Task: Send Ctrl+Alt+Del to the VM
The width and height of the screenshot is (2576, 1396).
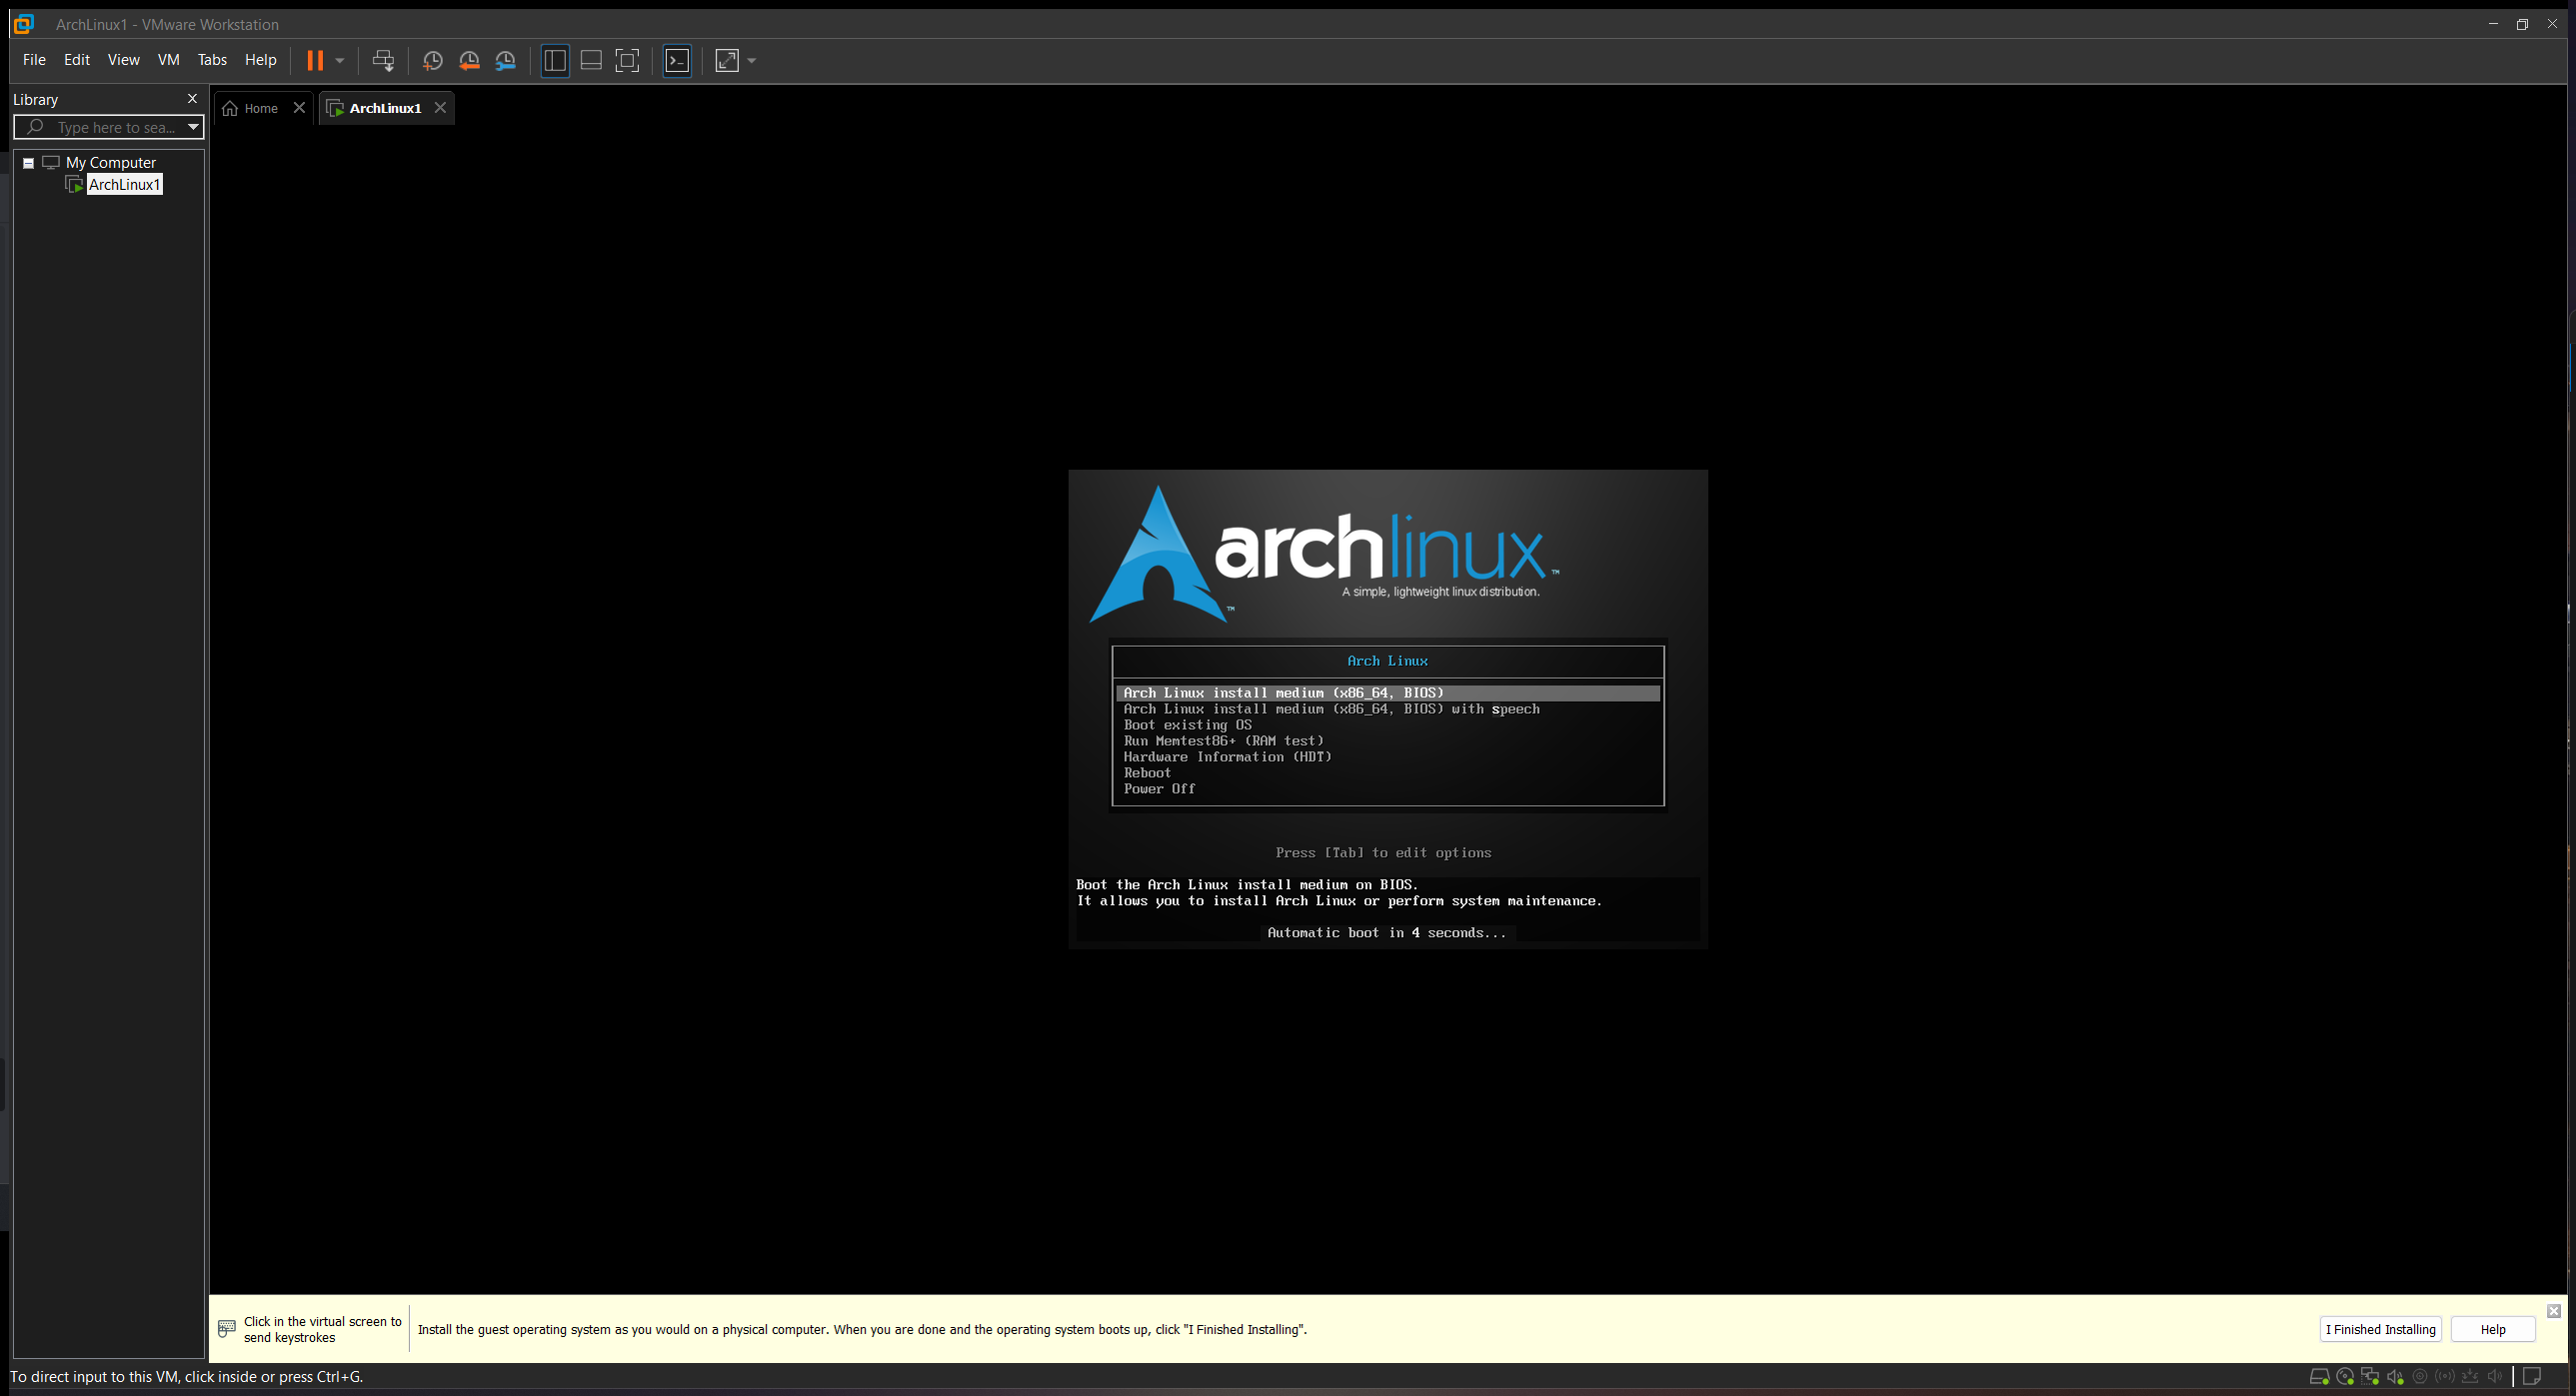Action: (x=383, y=60)
